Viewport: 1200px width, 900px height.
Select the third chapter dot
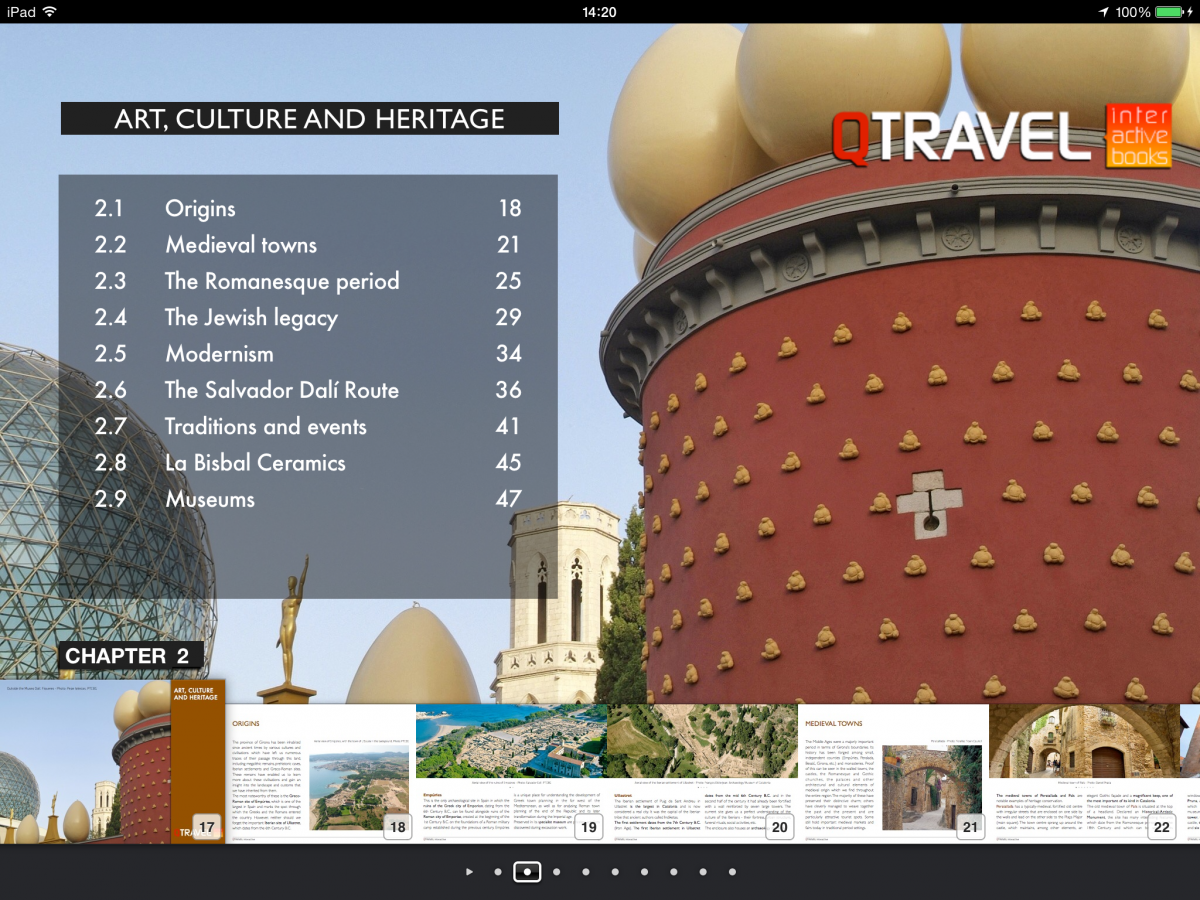[556, 872]
